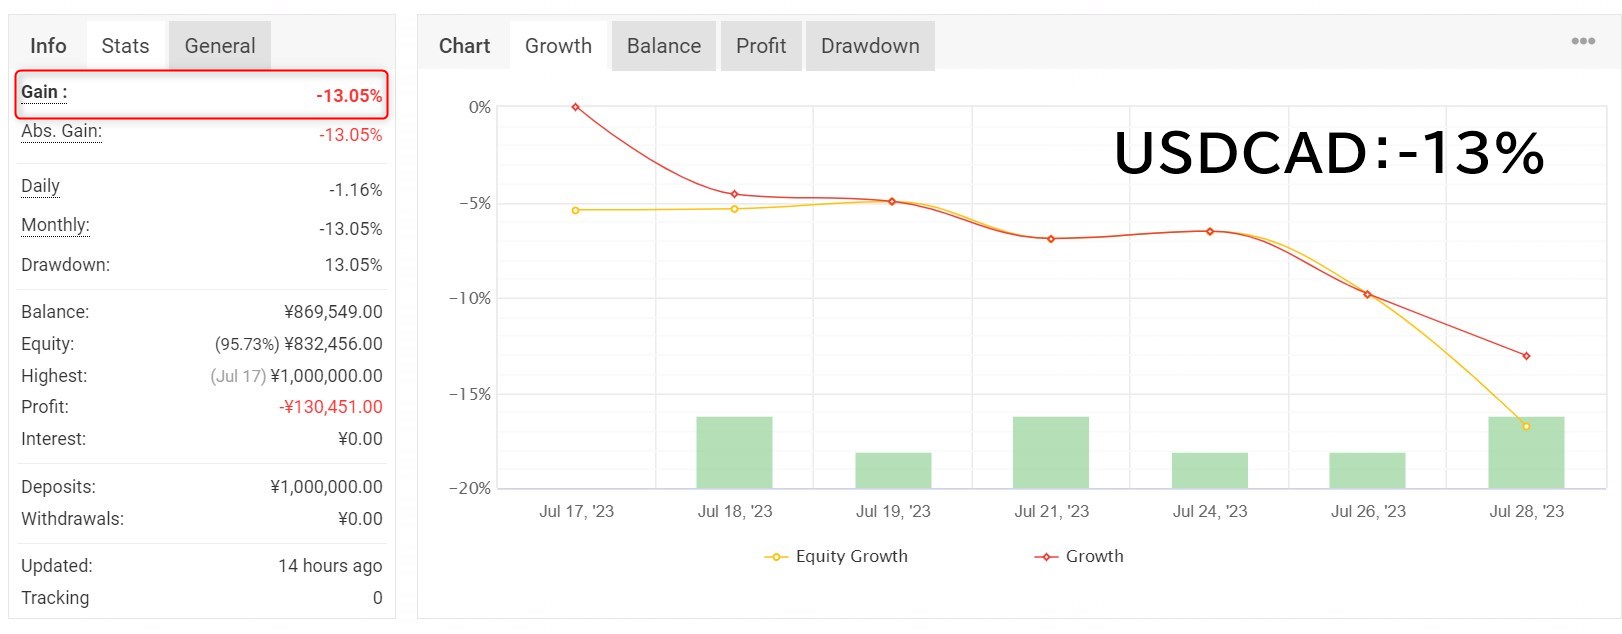Open the General tab
The height and width of the screenshot is (634, 1622).
(220, 46)
